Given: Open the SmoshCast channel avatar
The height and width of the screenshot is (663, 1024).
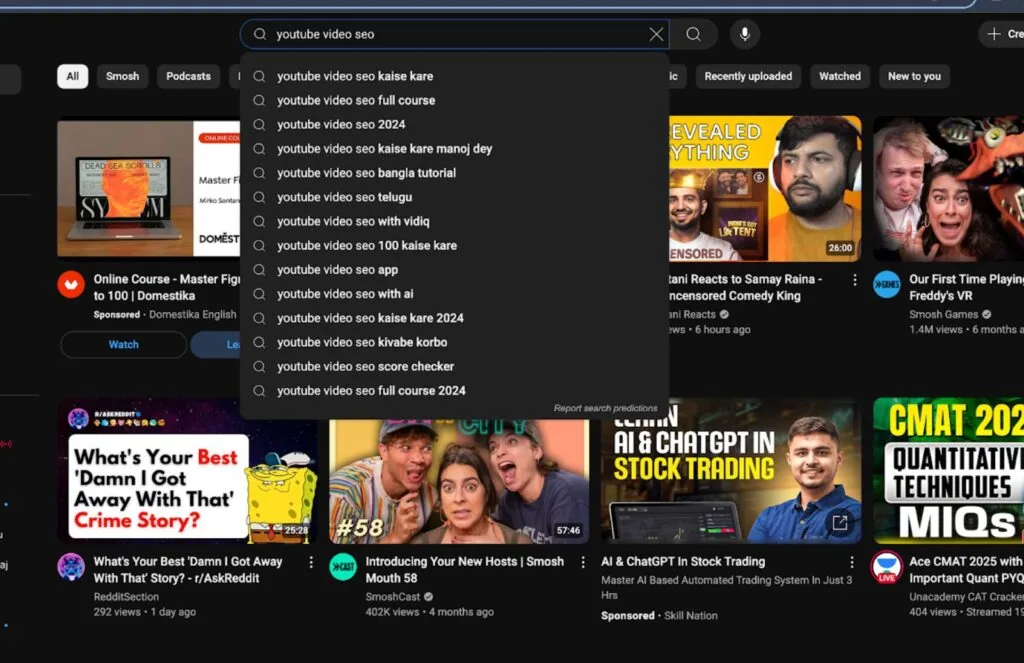Looking at the screenshot, I should 343,566.
